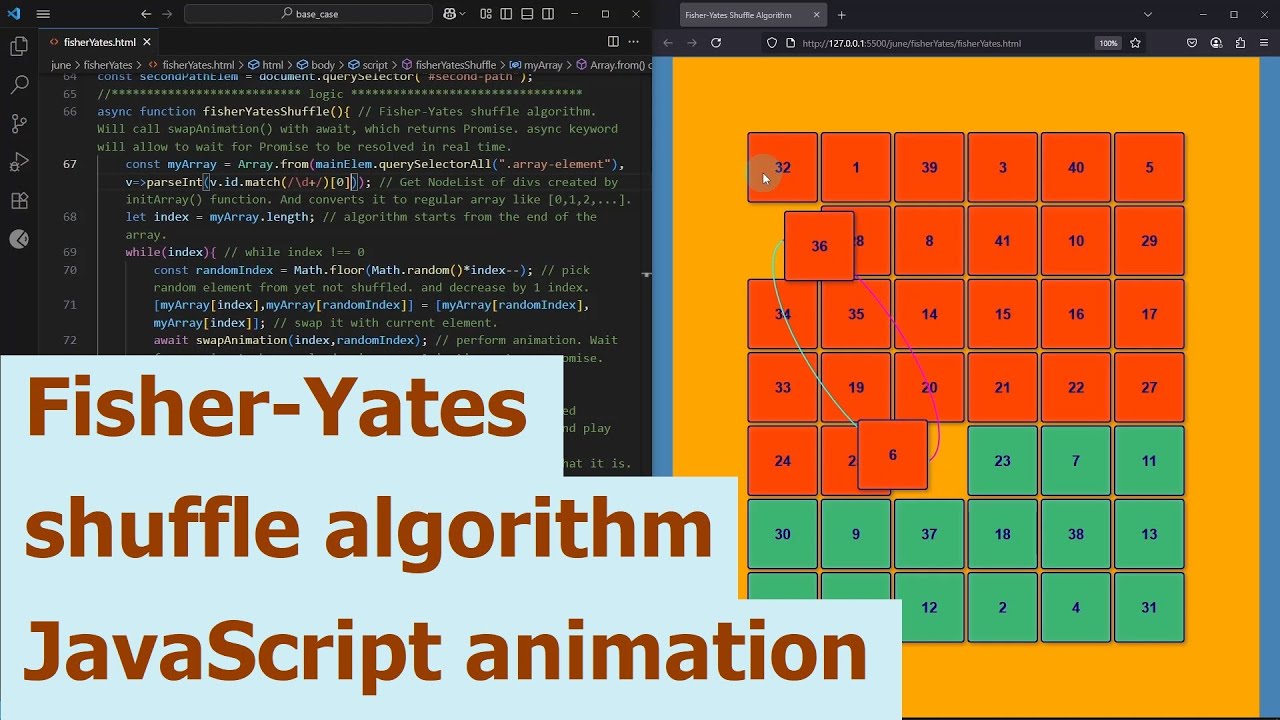Click the base_case command center search box
The image size is (1280, 720).
(x=308, y=14)
